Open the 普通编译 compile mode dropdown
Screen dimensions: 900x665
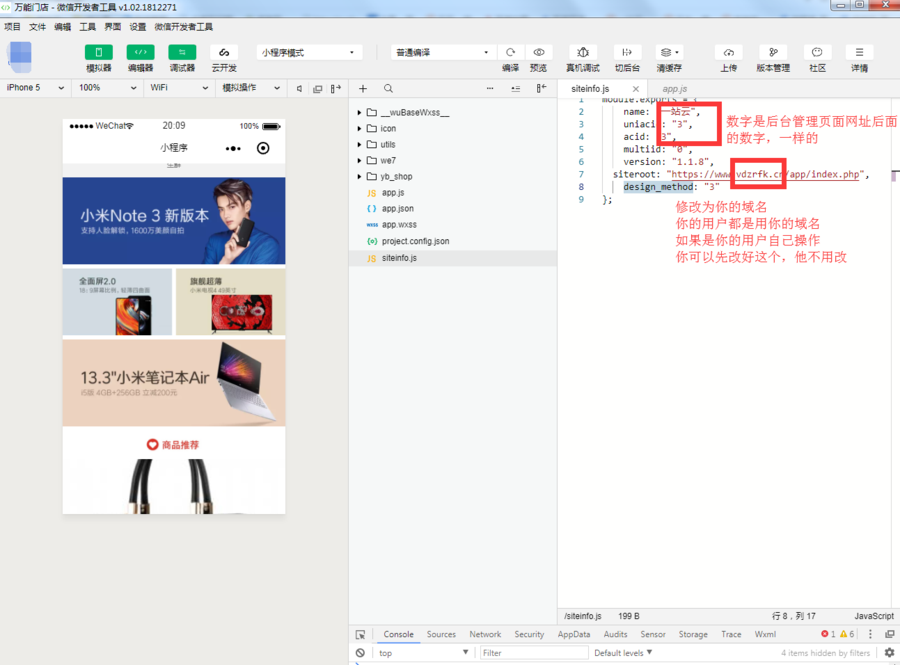442,52
